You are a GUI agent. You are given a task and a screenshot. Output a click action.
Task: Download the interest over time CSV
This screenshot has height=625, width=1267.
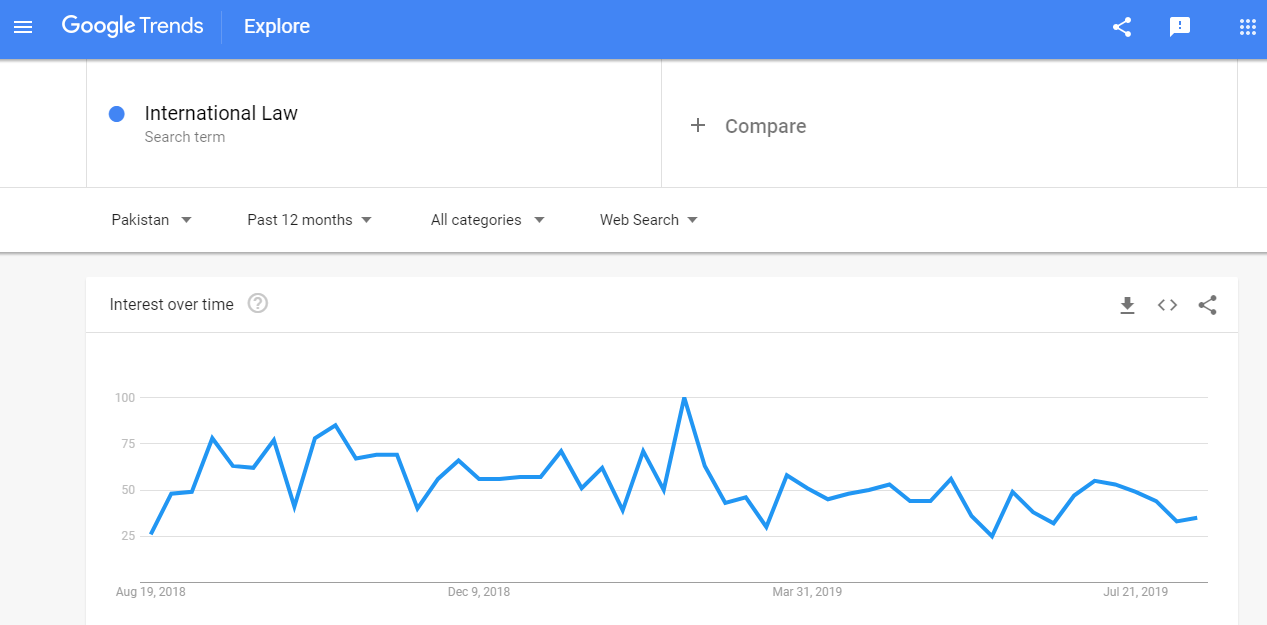coord(1127,305)
